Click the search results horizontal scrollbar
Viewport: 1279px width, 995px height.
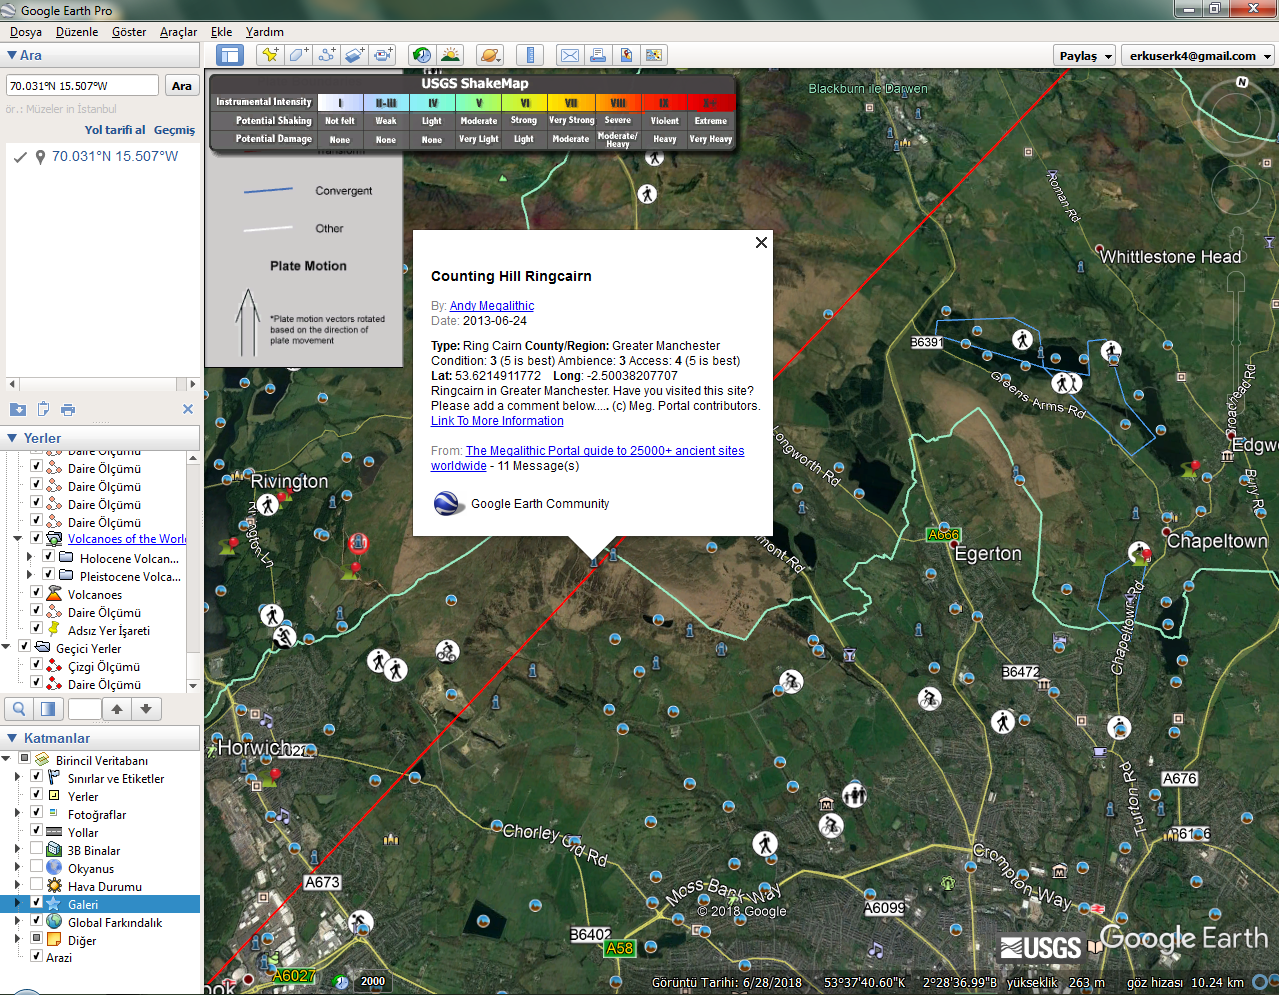click(x=100, y=384)
